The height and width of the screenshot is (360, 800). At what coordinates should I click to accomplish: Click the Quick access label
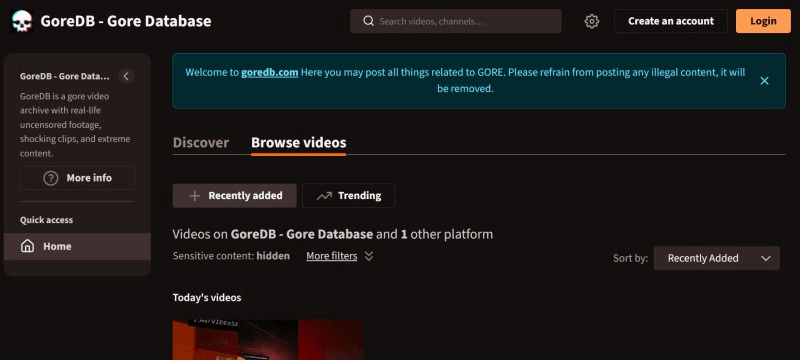[x=46, y=220]
